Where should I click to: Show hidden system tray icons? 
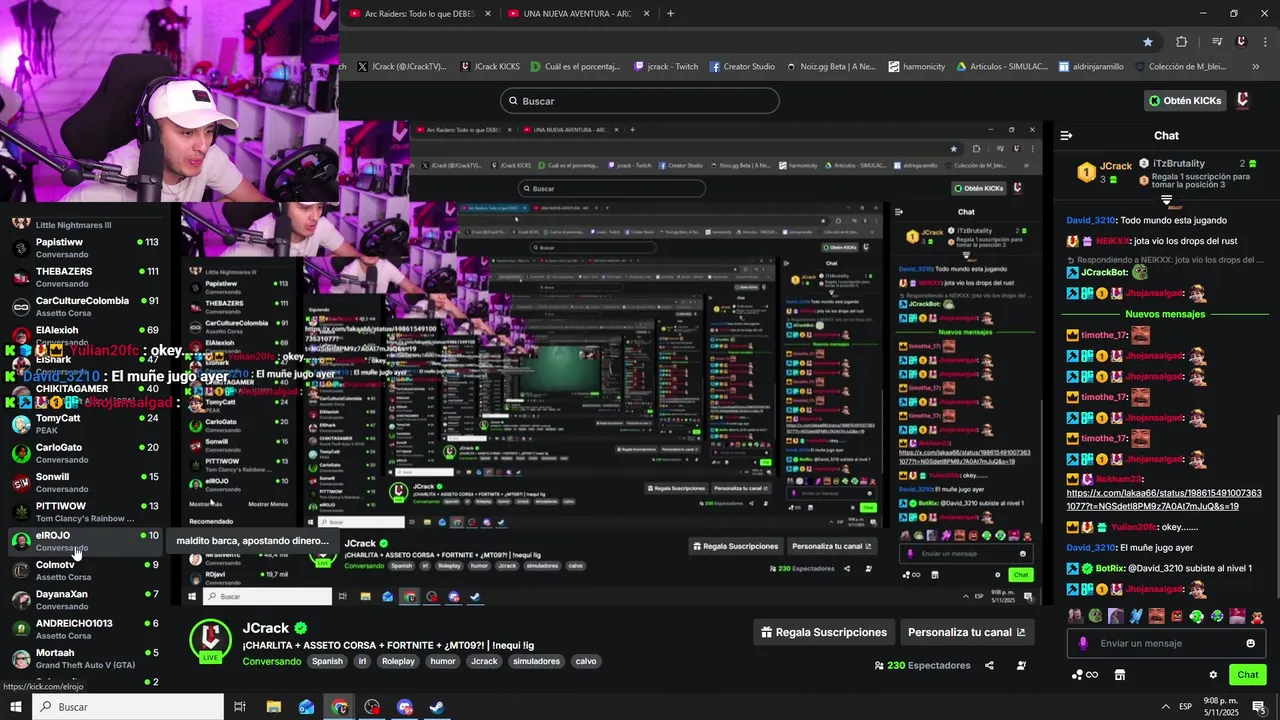[1165, 707]
